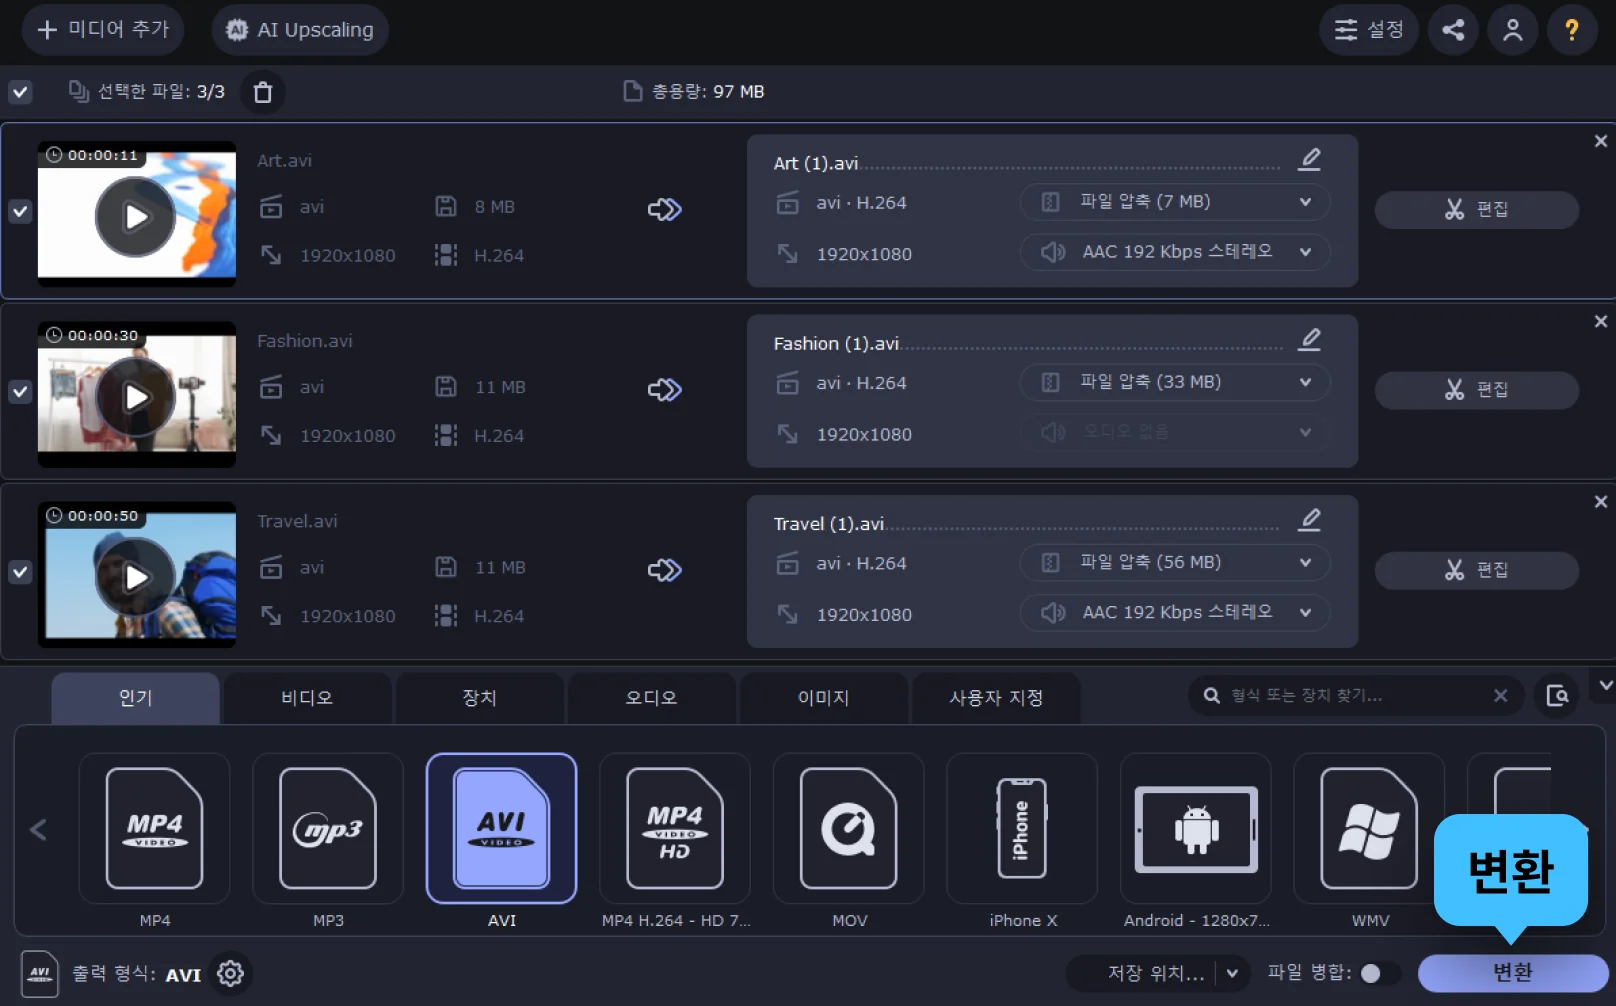Expand the 저장 위치 save location dropdown
The height and width of the screenshot is (1006, 1616).
coord(1232,973)
